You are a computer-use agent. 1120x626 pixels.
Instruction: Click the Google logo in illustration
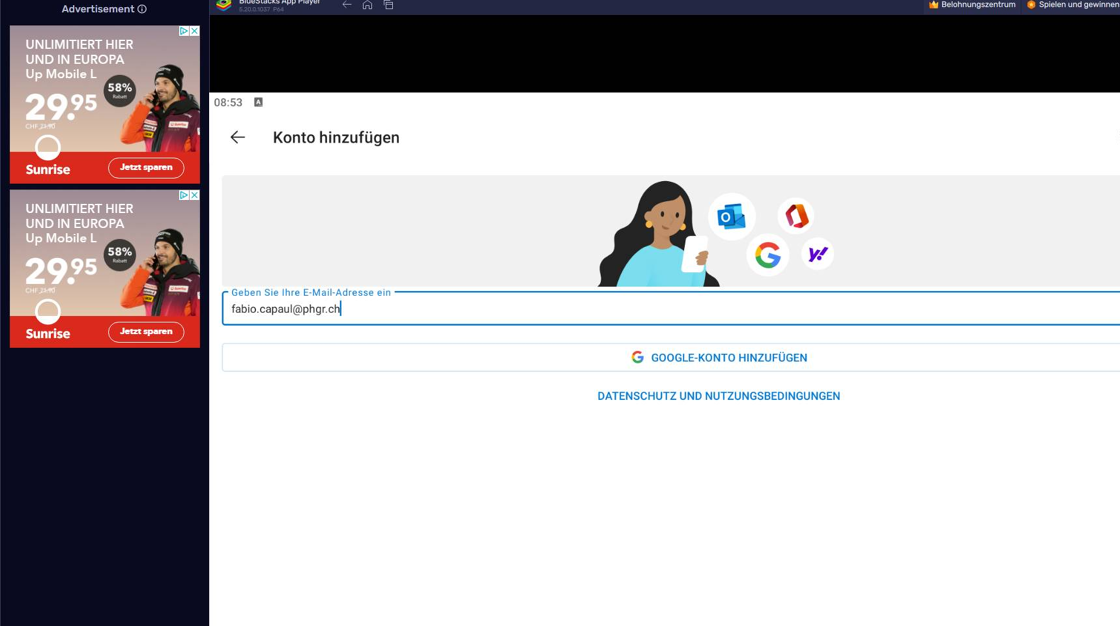tap(767, 255)
